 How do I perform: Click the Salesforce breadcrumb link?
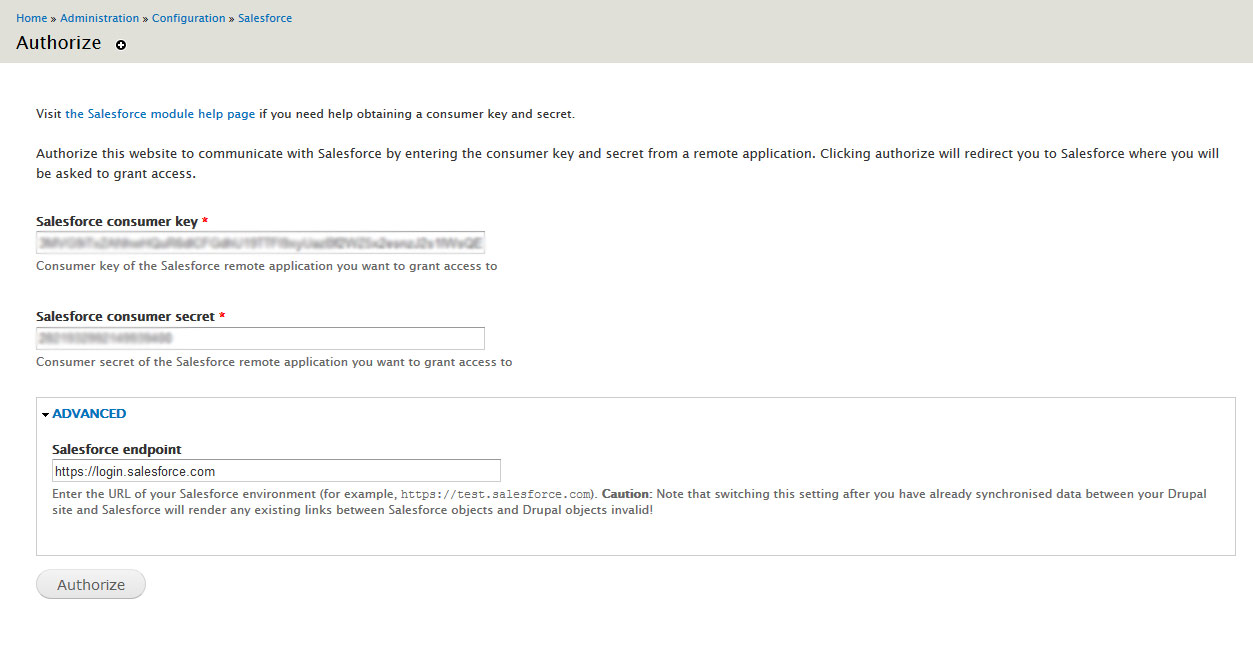[x=265, y=18]
